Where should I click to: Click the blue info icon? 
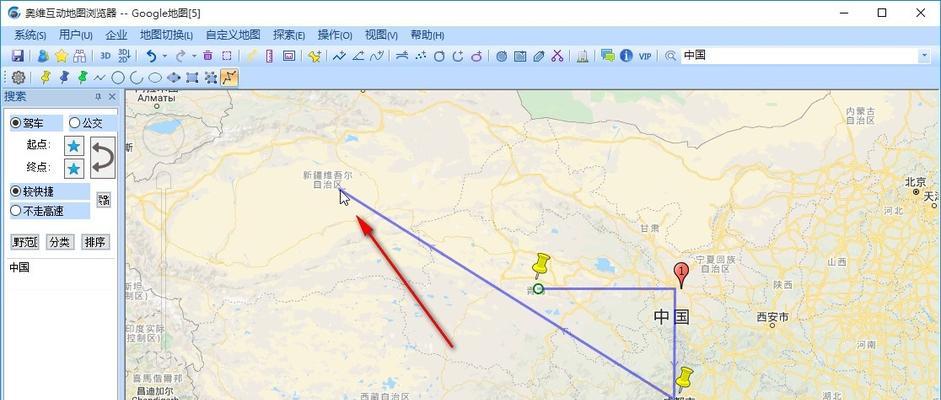[x=627, y=56]
